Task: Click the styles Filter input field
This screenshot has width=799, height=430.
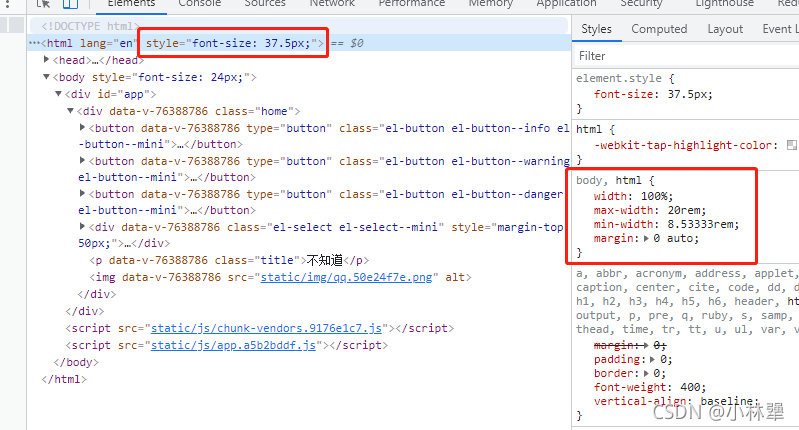Action: 685,56
